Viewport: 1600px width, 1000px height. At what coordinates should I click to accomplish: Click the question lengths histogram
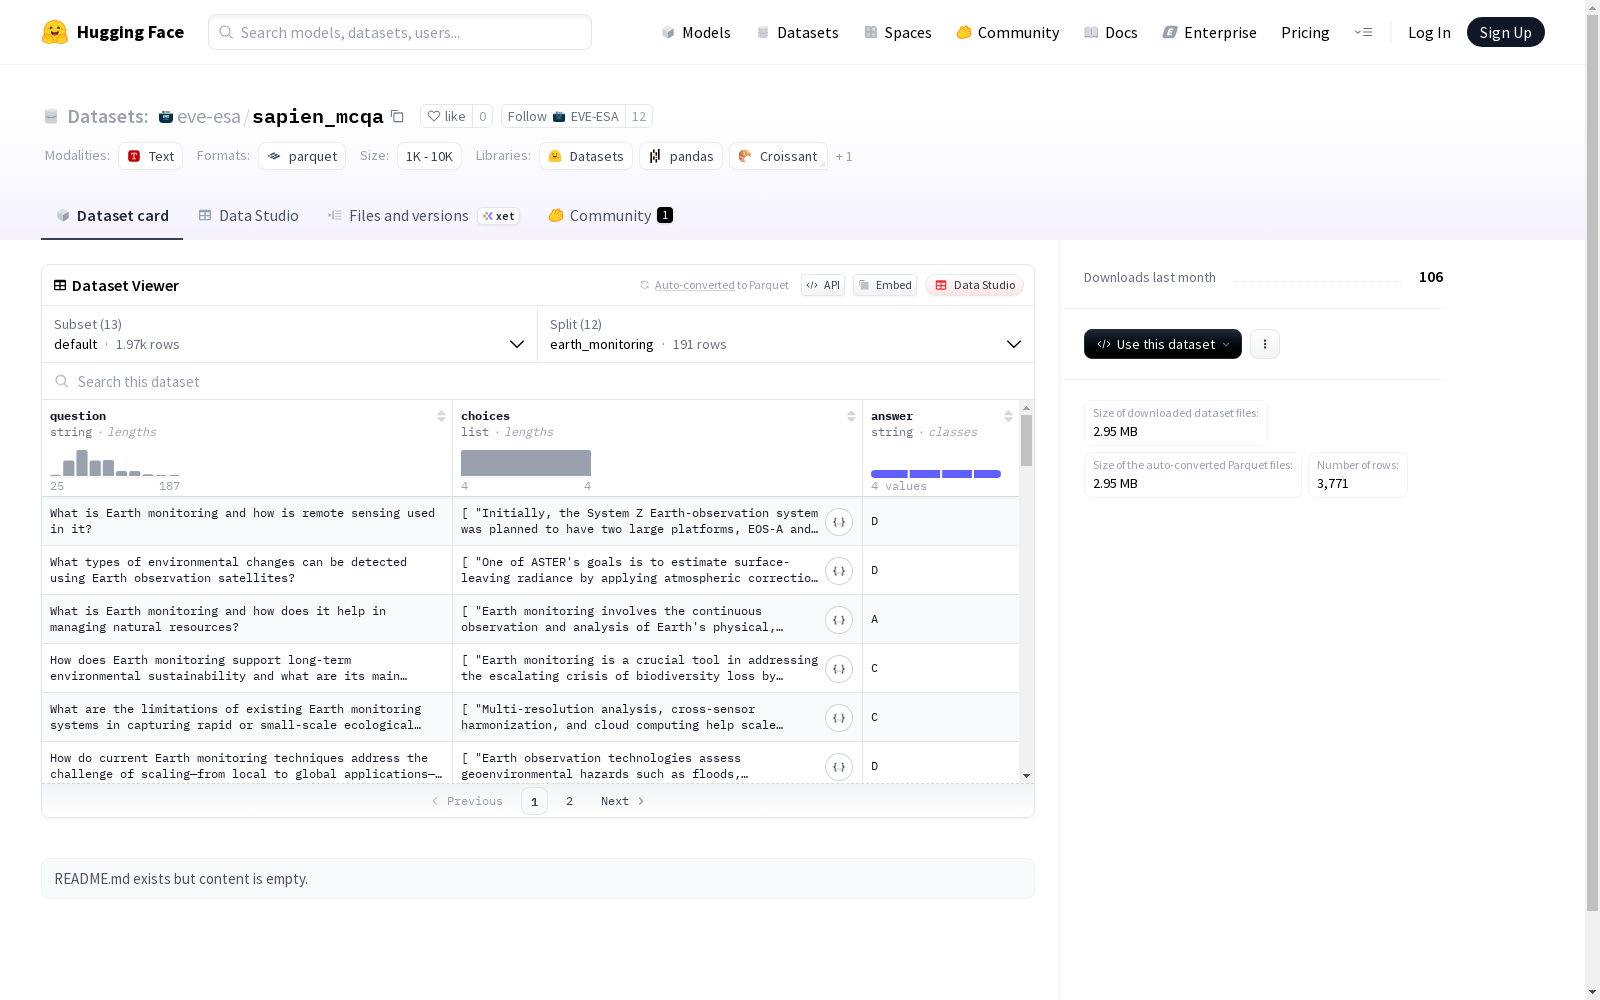(115, 463)
